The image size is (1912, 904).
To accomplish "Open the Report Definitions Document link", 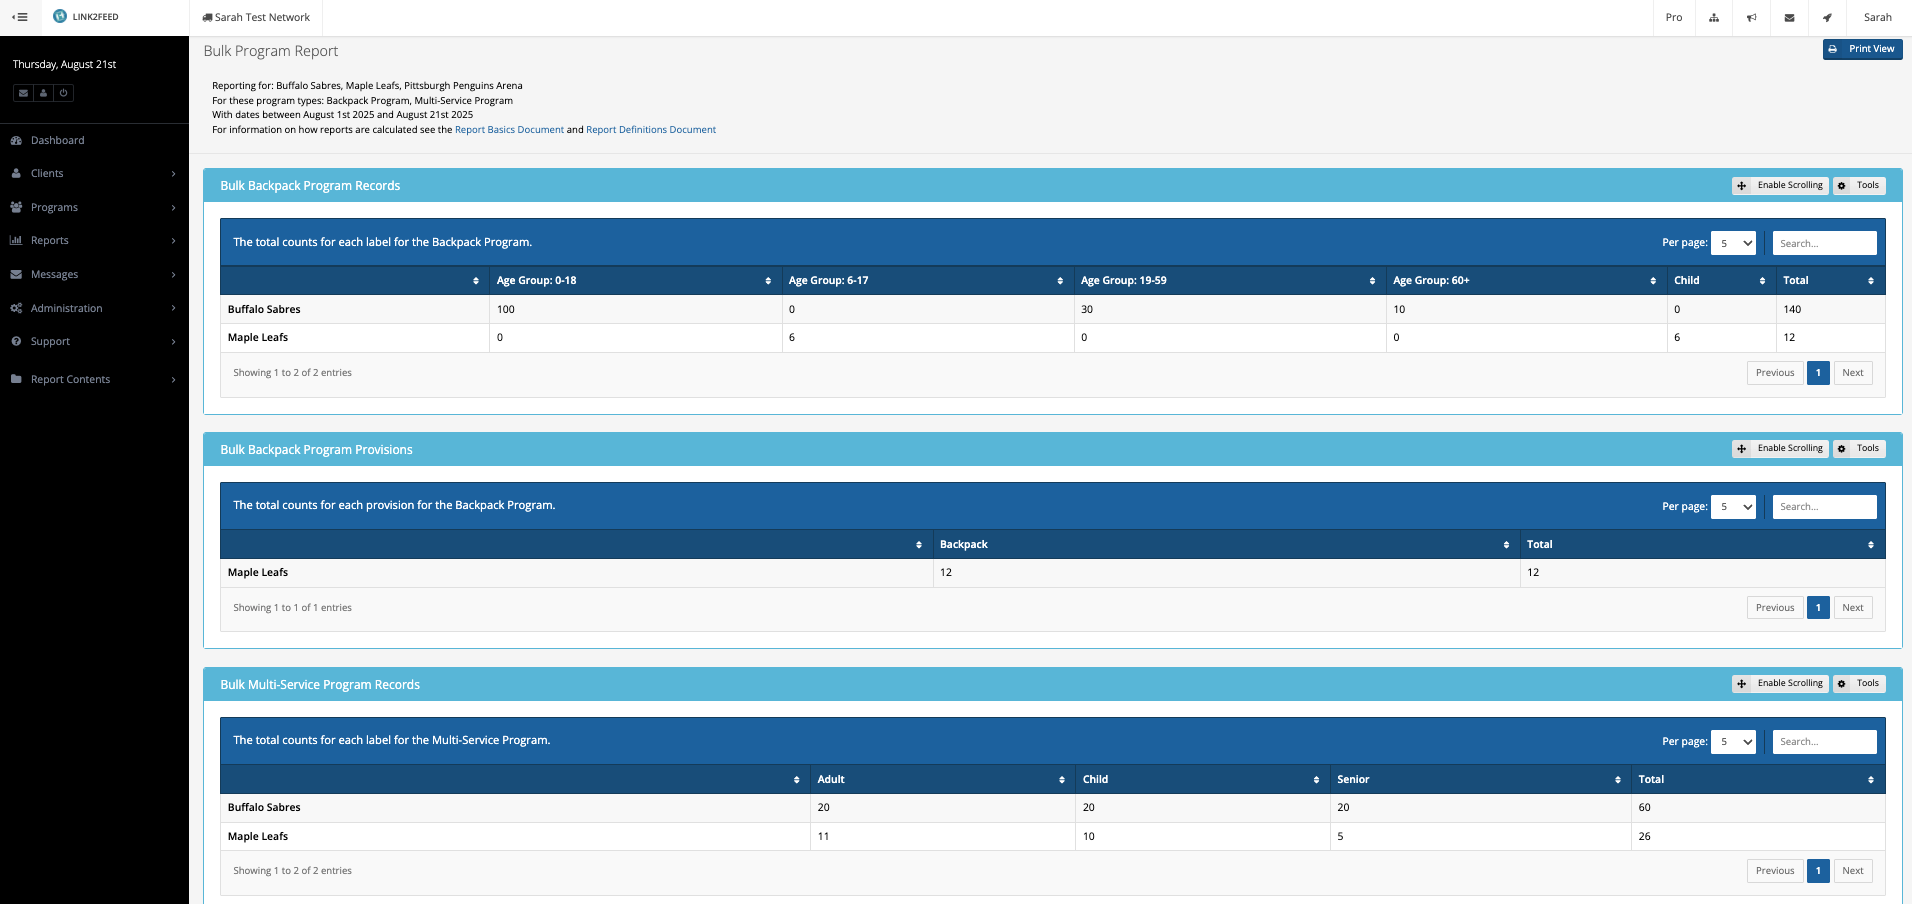I will click(650, 129).
